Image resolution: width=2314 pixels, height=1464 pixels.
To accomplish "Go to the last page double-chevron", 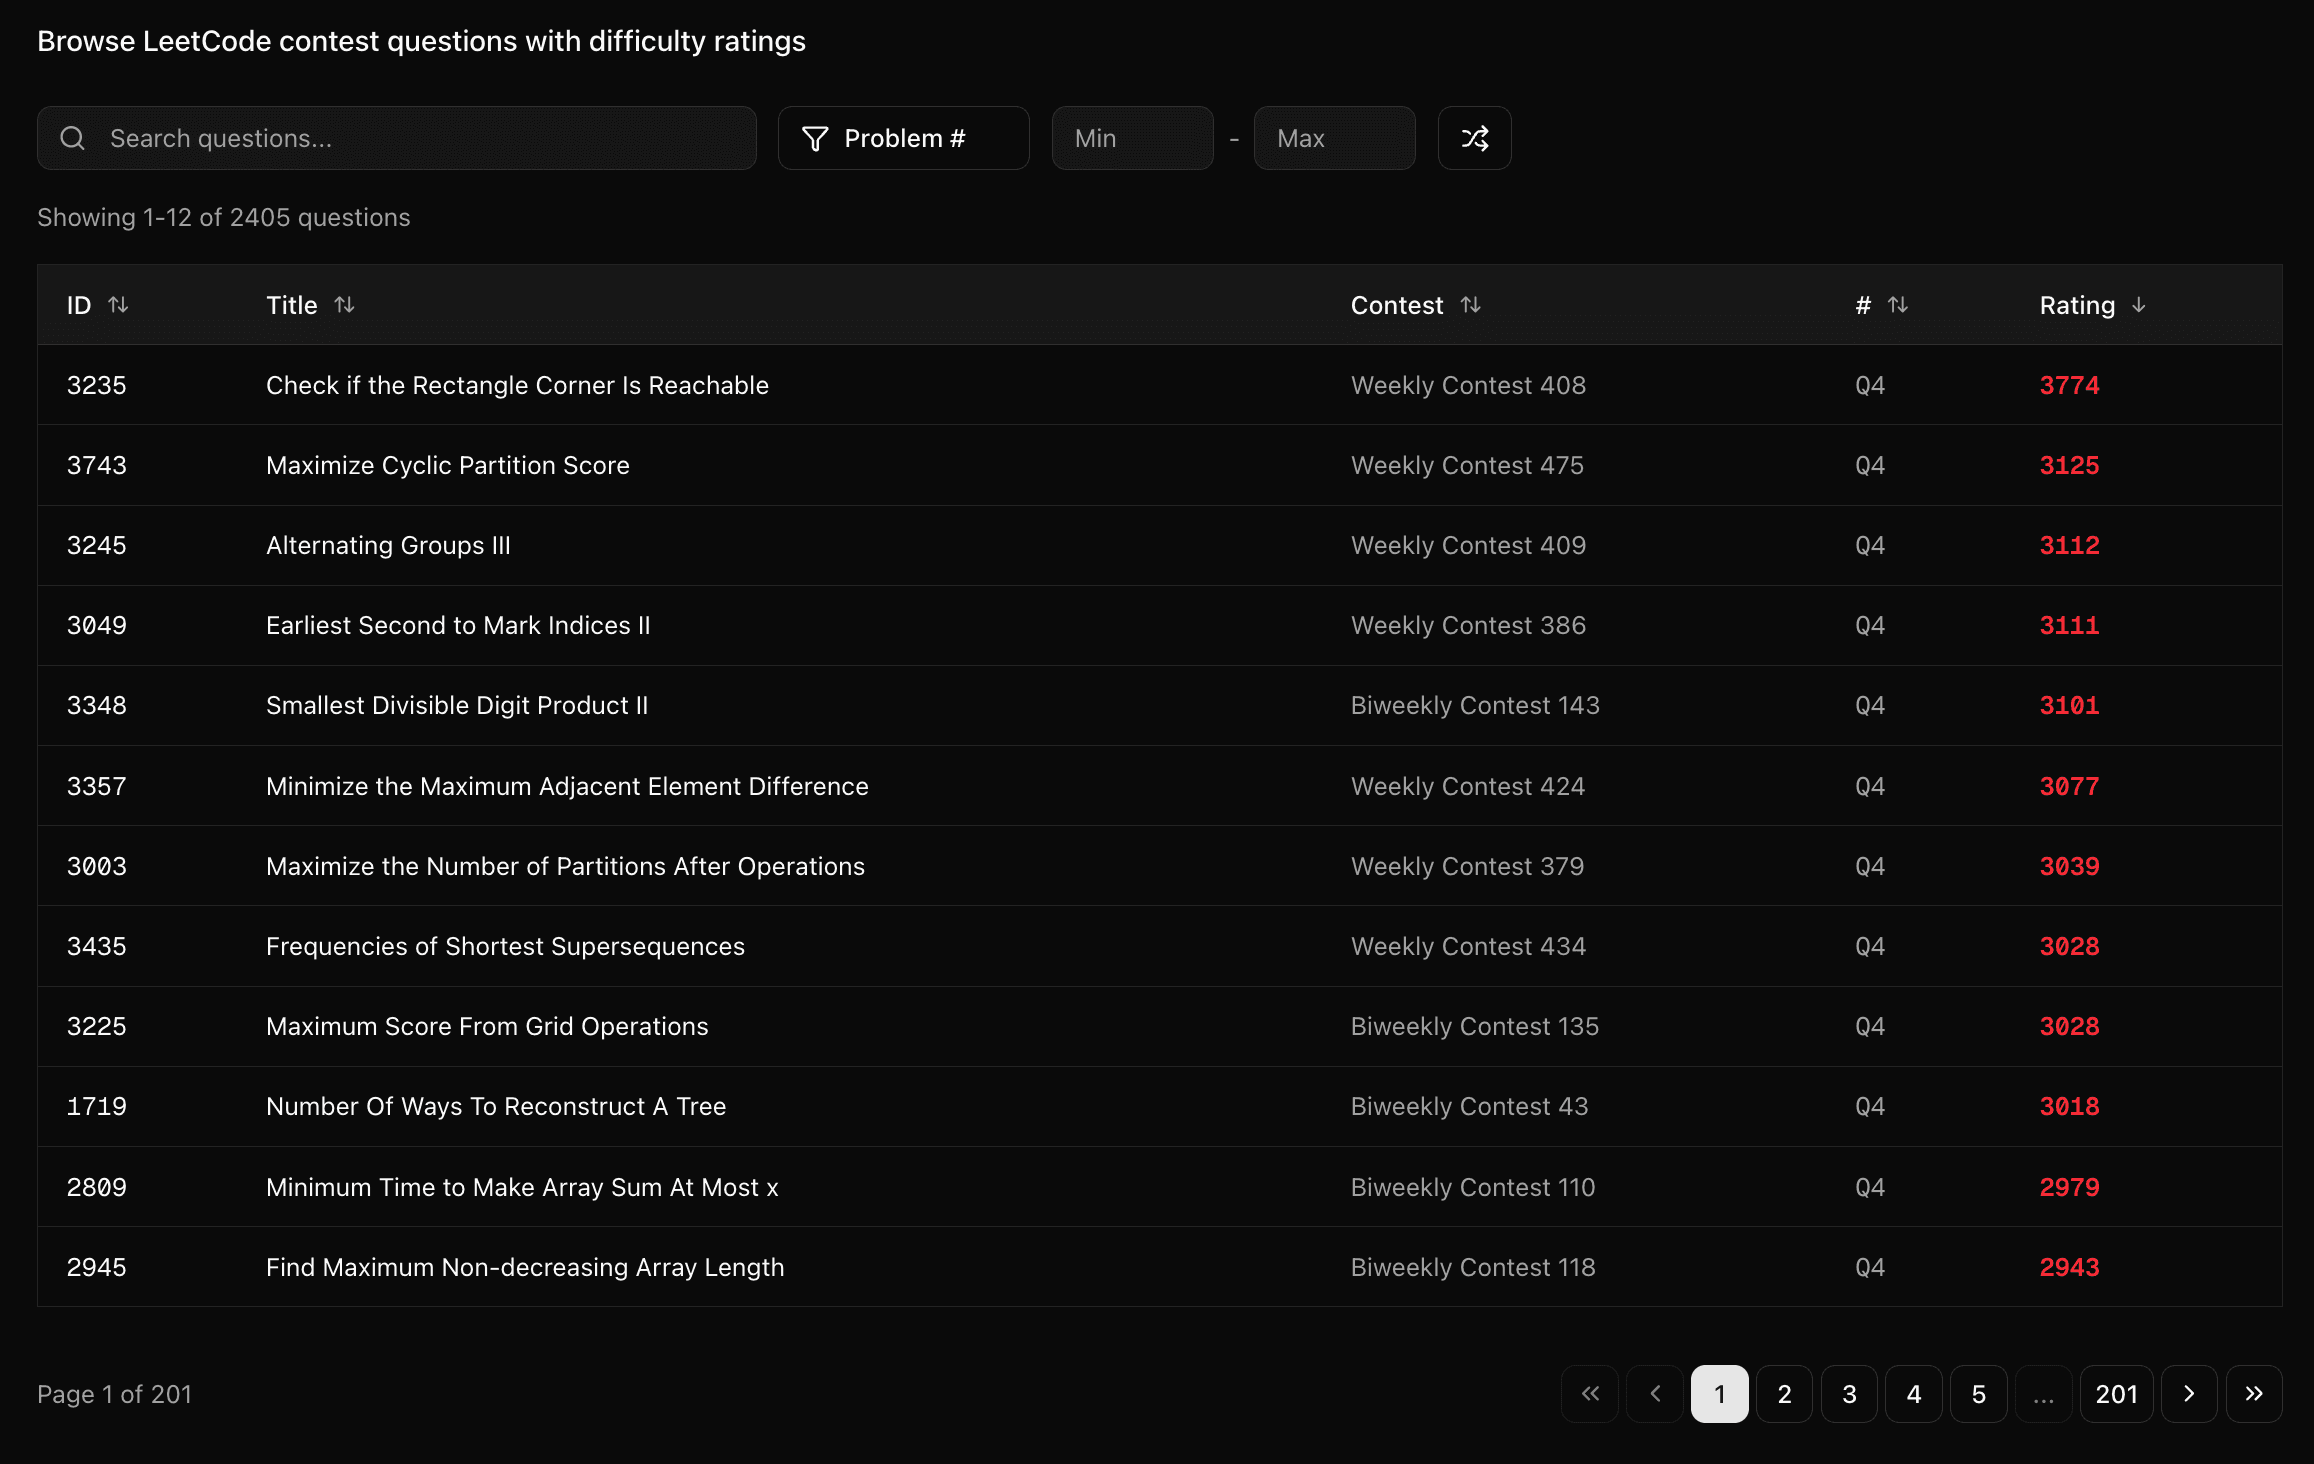I will 2253,1394.
